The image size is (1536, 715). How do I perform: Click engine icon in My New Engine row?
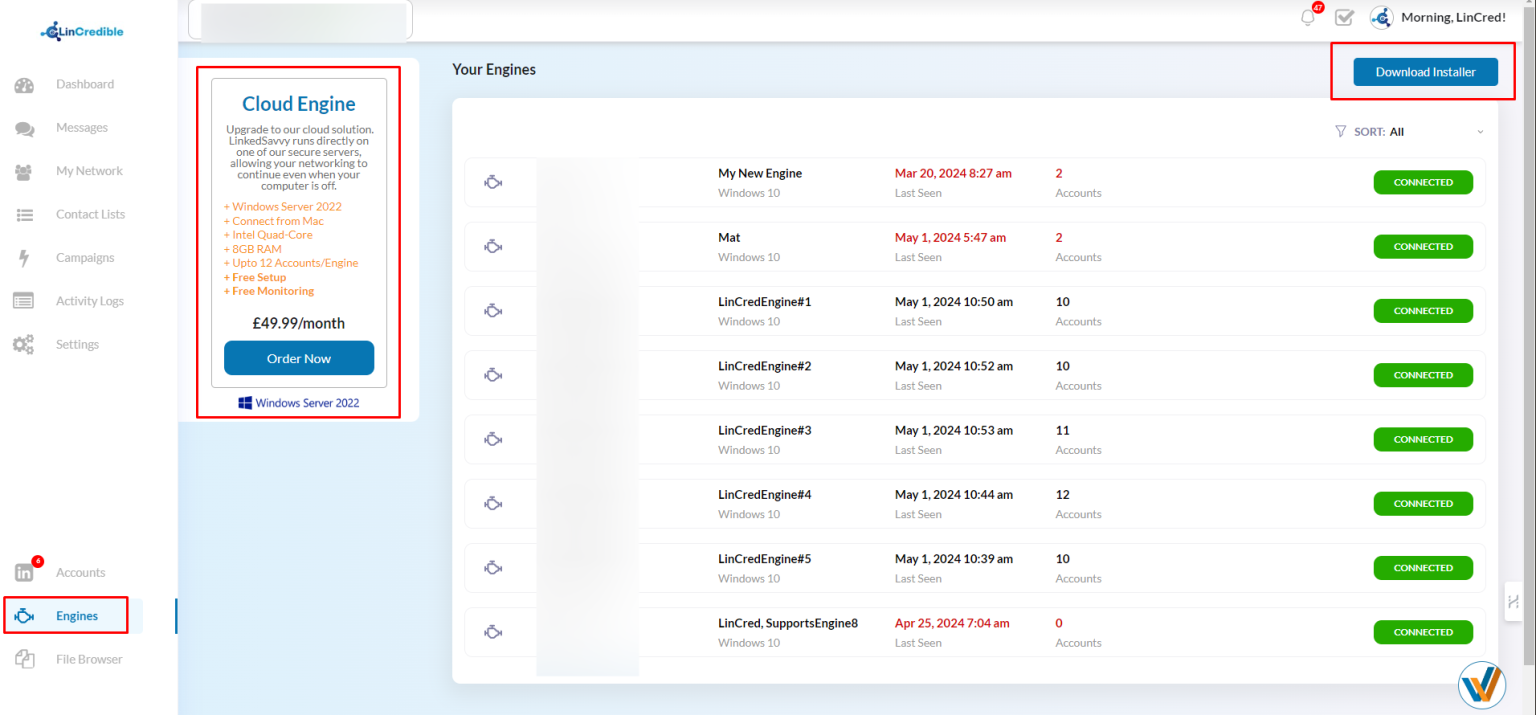pyautogui.click(x=493, y=183)
